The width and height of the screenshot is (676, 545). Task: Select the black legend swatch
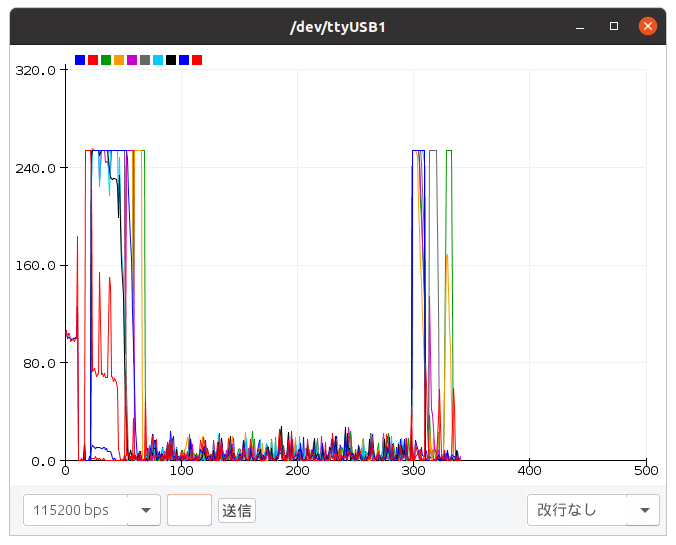point(171,60)
